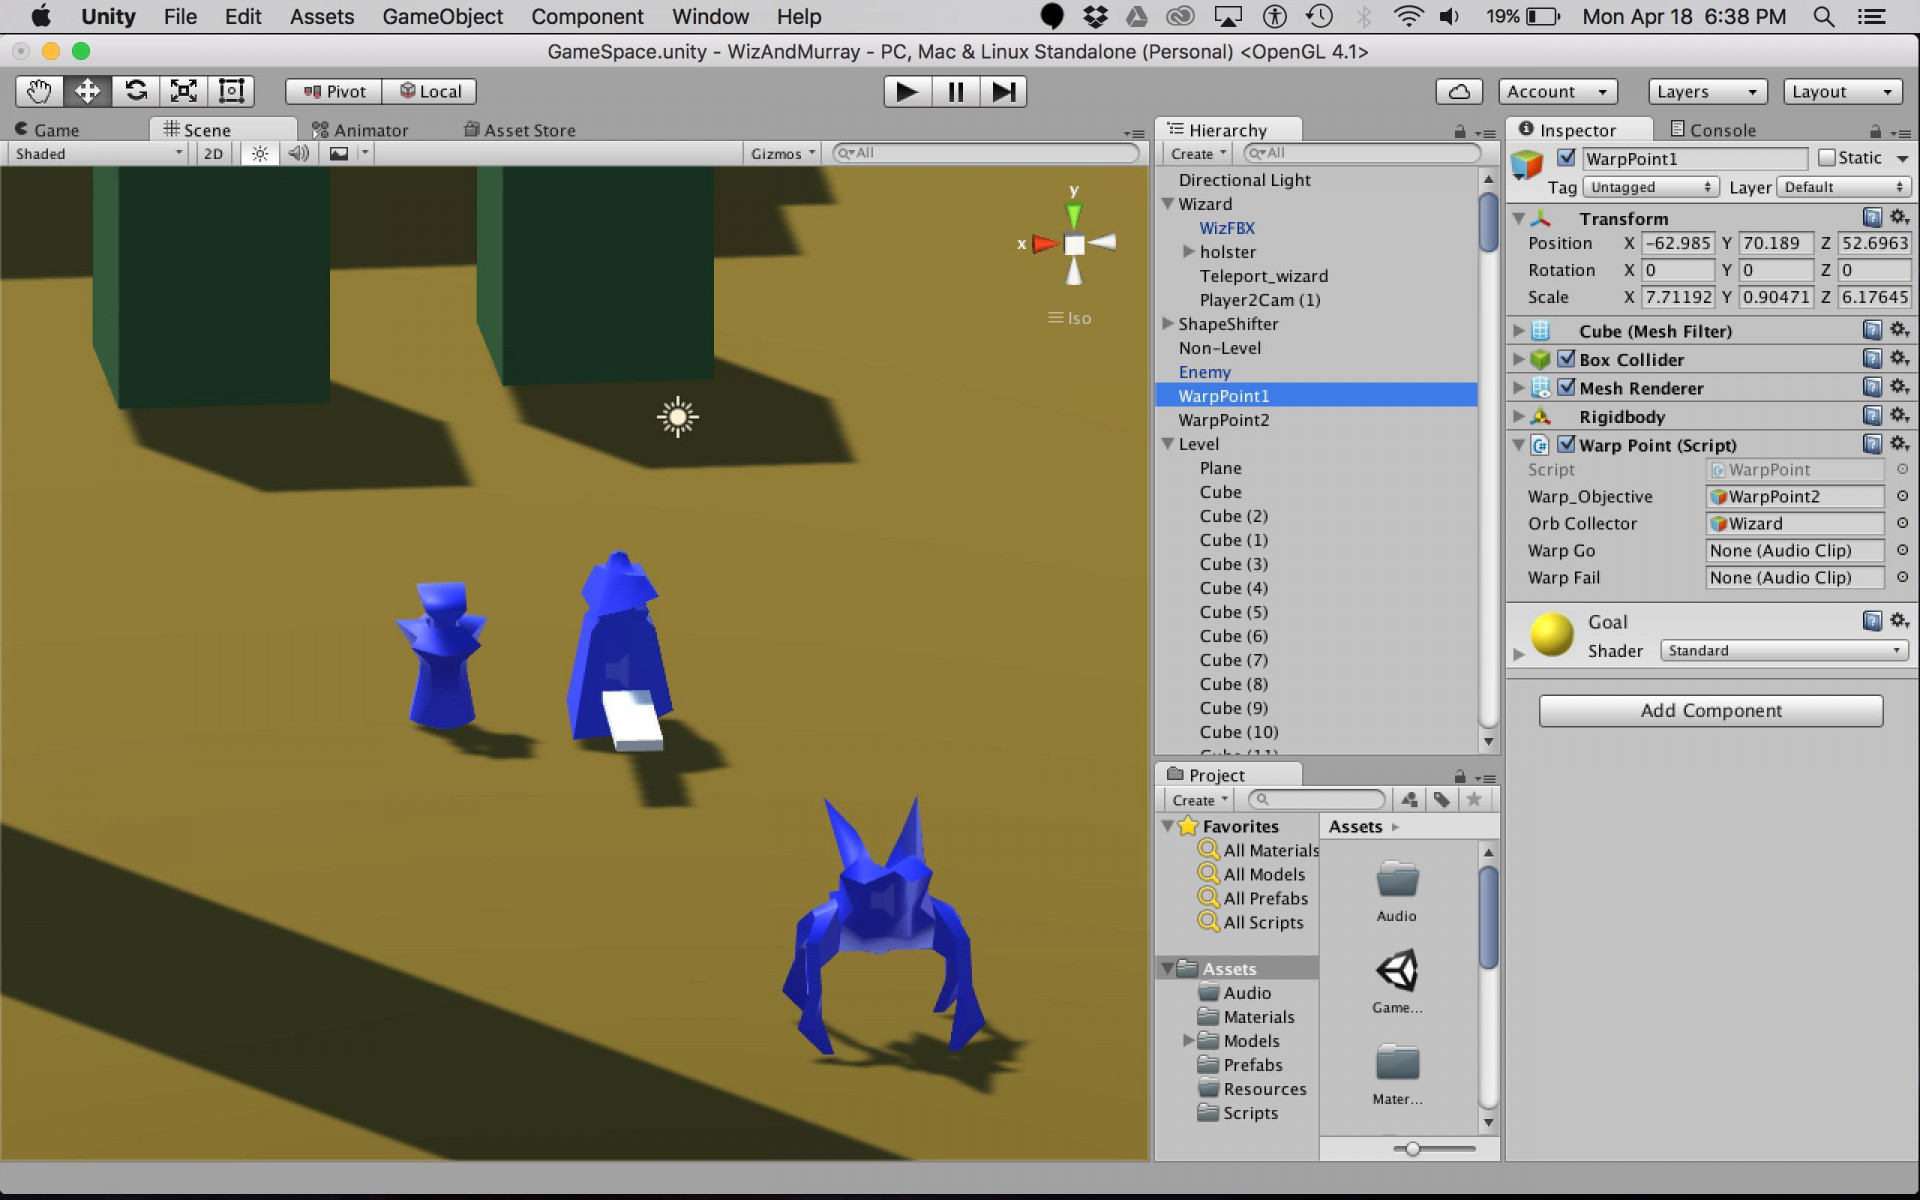Open the Tag Untagged dropdown
The width and height of the screenshot is (1920, 1200).
(1650, 187)
